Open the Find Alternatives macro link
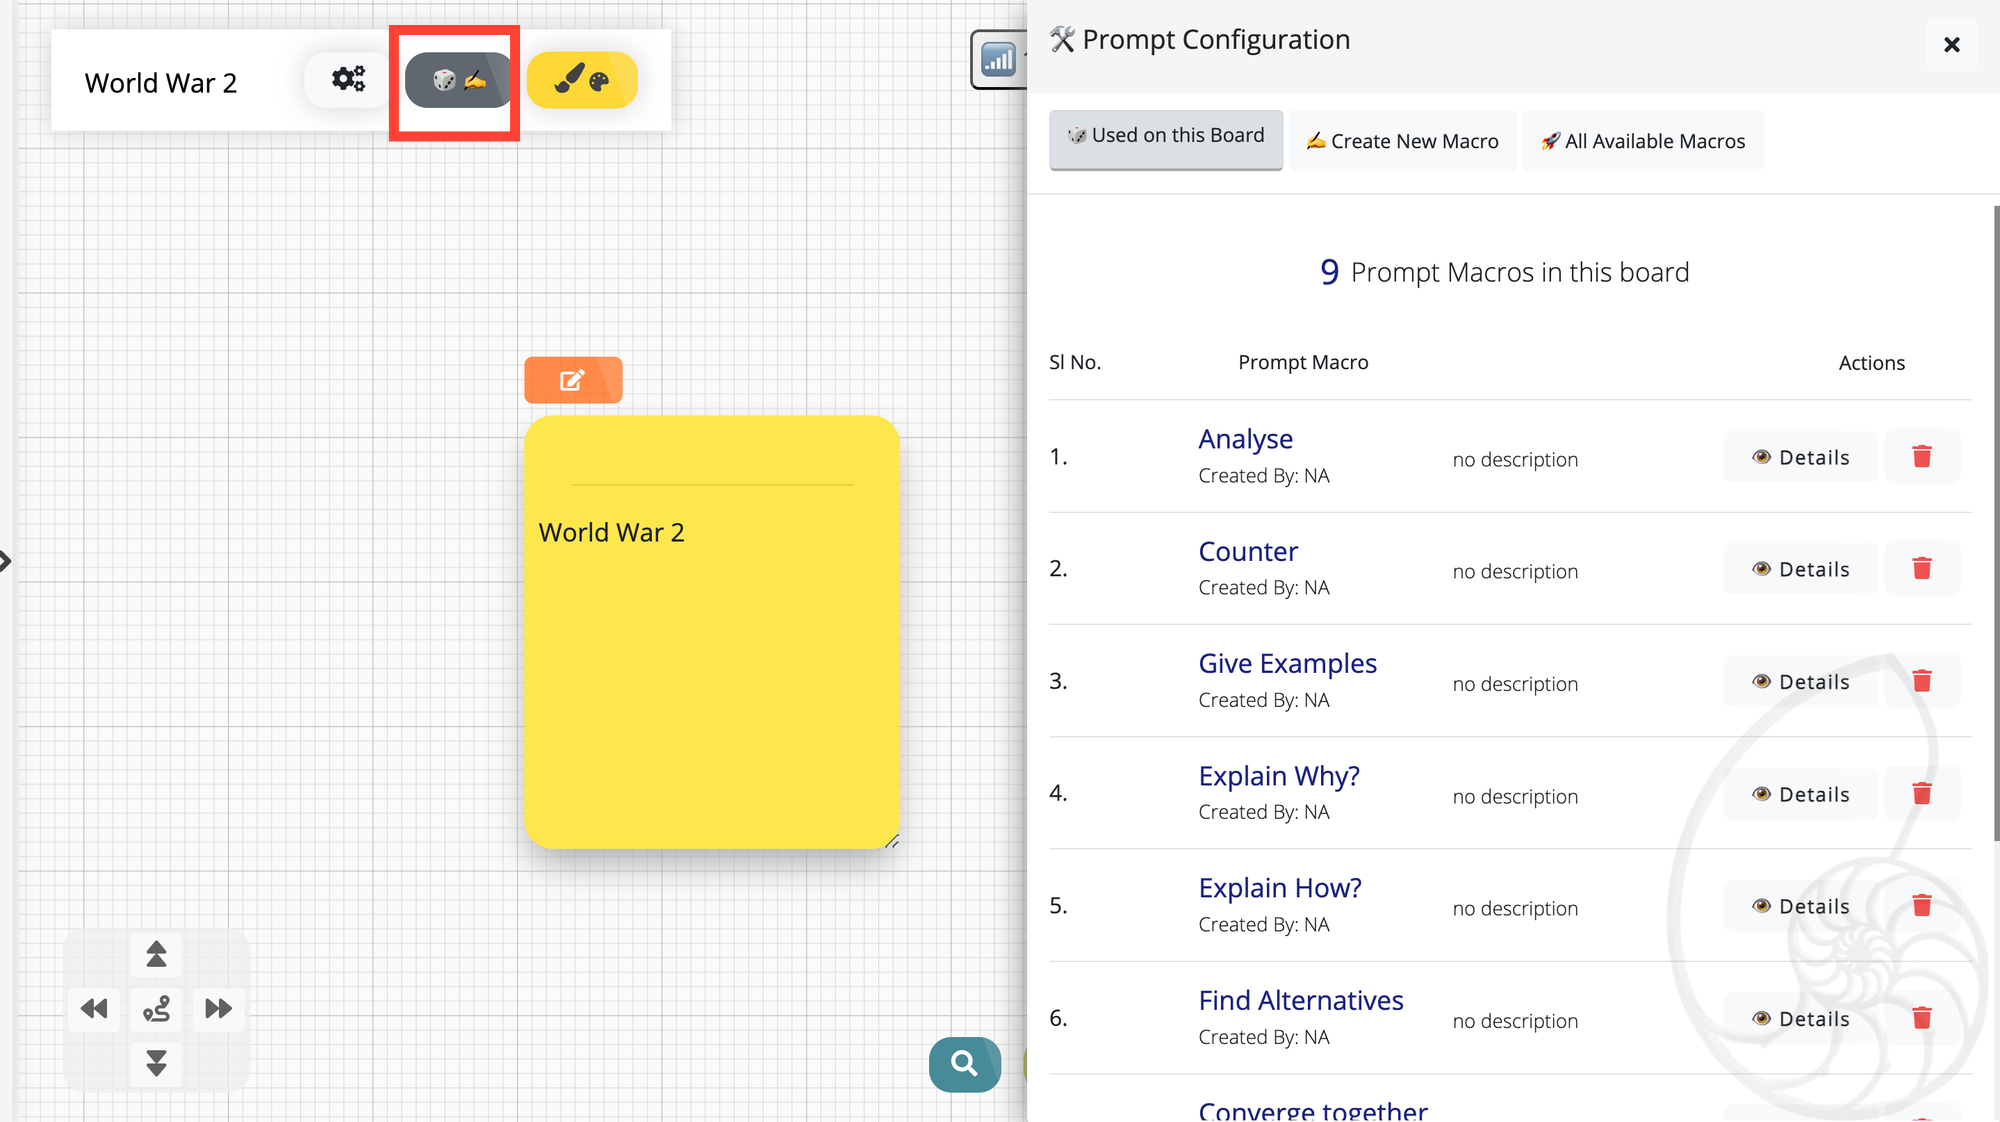 click(x=1301, y=1000)
